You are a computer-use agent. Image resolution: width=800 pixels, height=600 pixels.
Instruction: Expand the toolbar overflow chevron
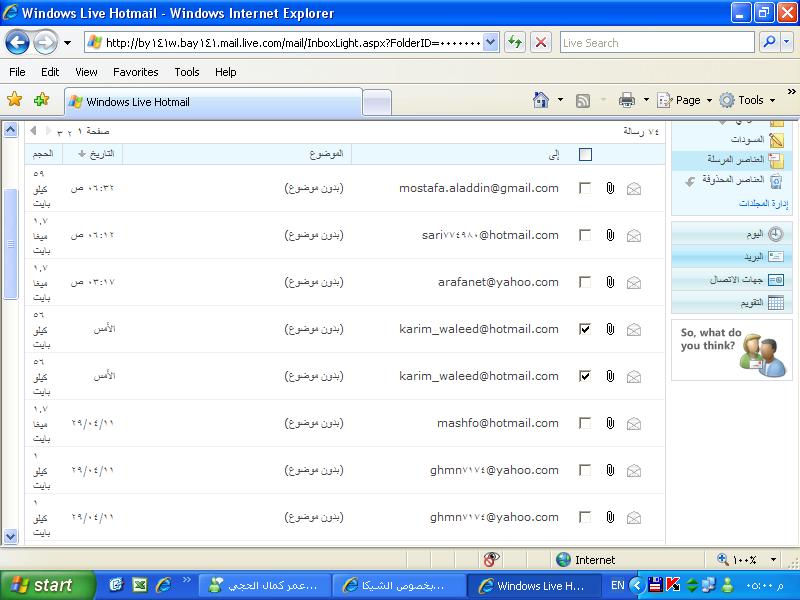791,92
